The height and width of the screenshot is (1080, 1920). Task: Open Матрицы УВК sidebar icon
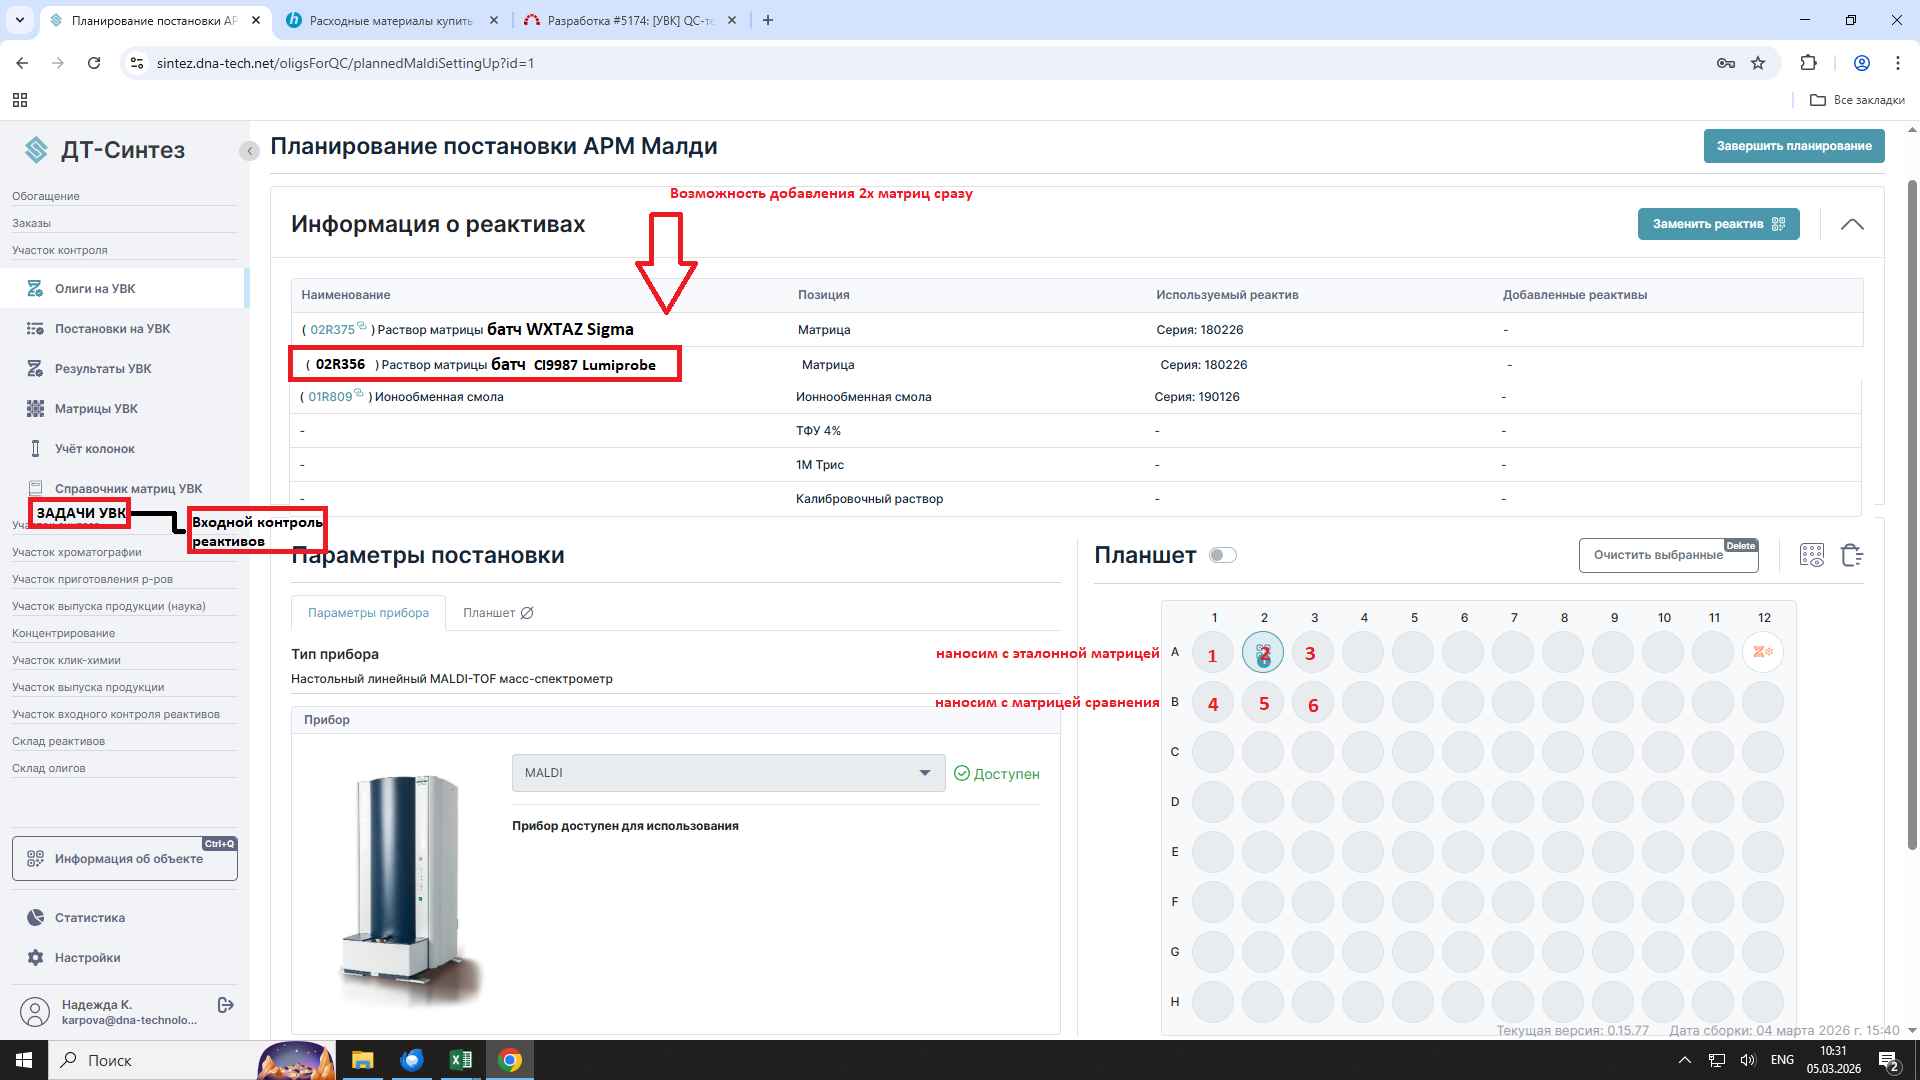click(x=35, y=409)
